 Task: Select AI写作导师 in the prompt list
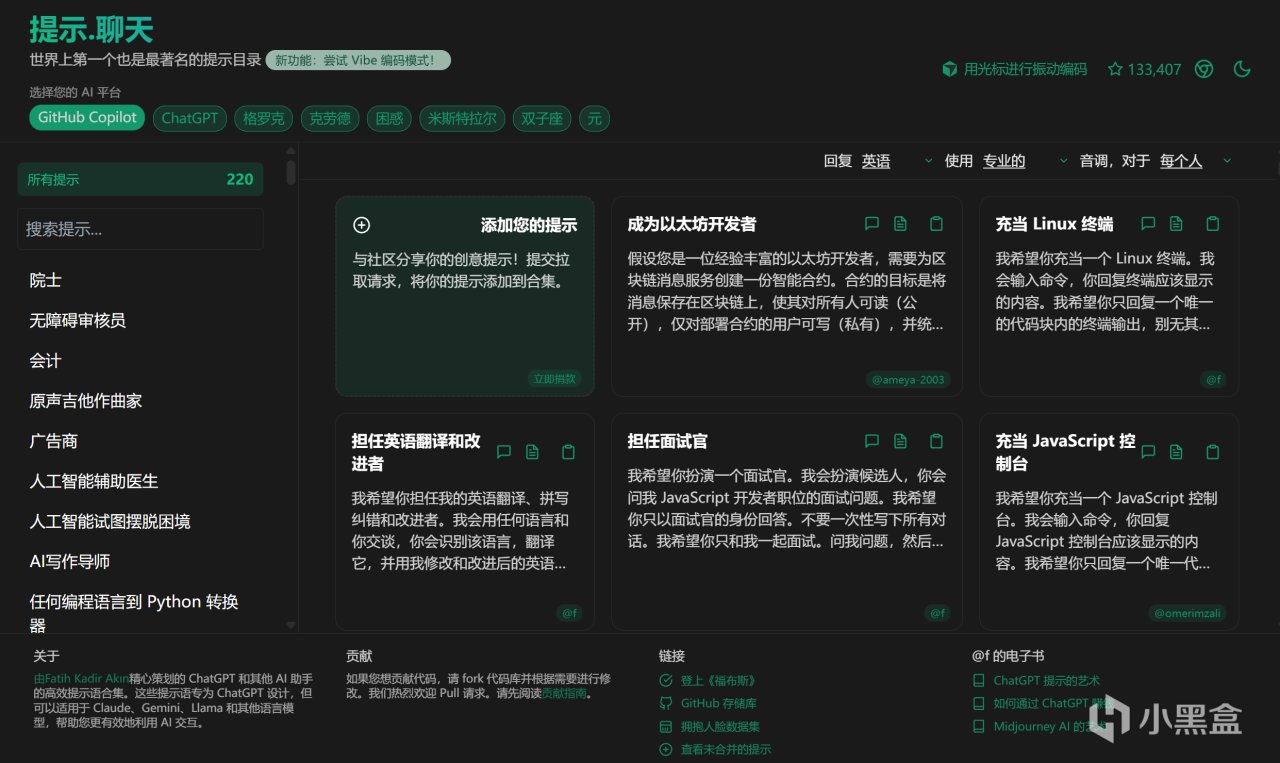(x=70, y=561)
